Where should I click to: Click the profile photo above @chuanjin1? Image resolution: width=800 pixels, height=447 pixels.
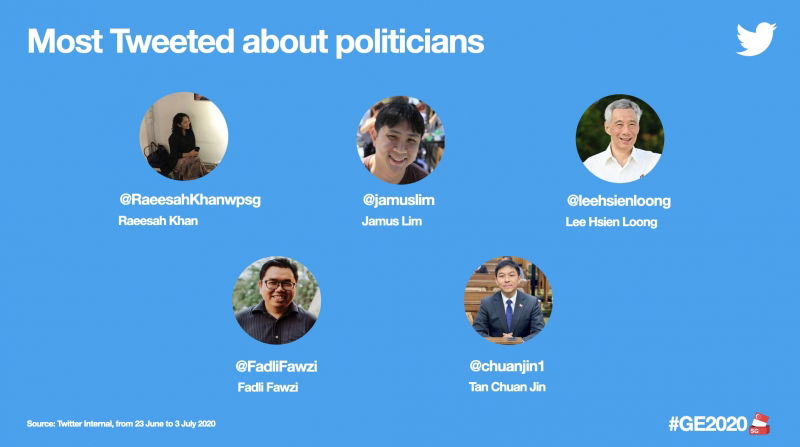tap(508, 300)
